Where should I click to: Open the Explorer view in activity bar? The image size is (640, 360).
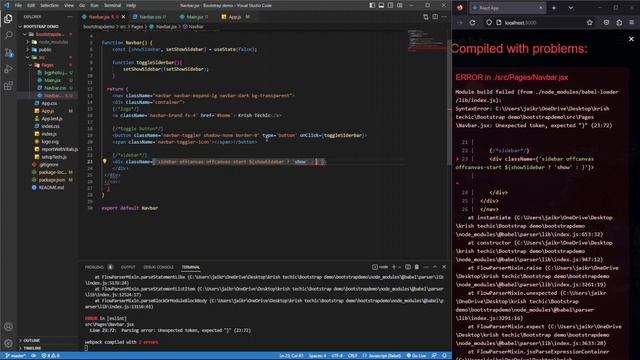(8, 19)
